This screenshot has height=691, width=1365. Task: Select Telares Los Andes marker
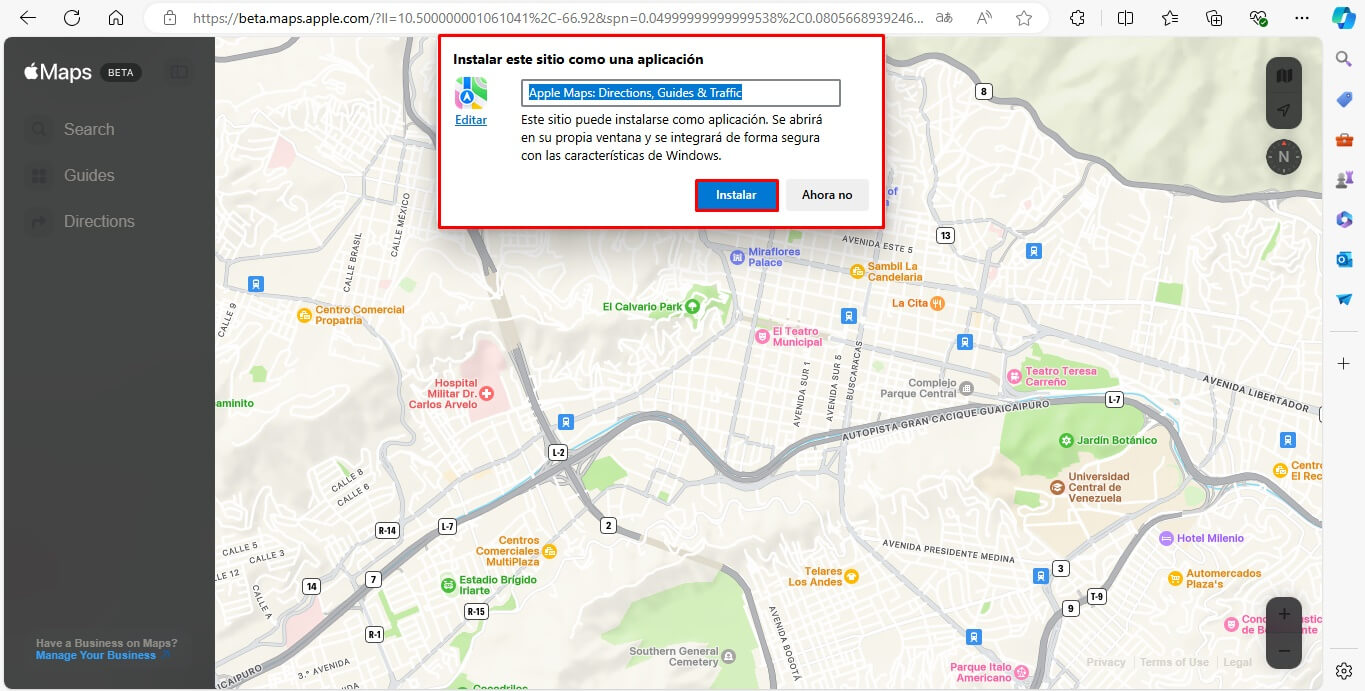851,576
